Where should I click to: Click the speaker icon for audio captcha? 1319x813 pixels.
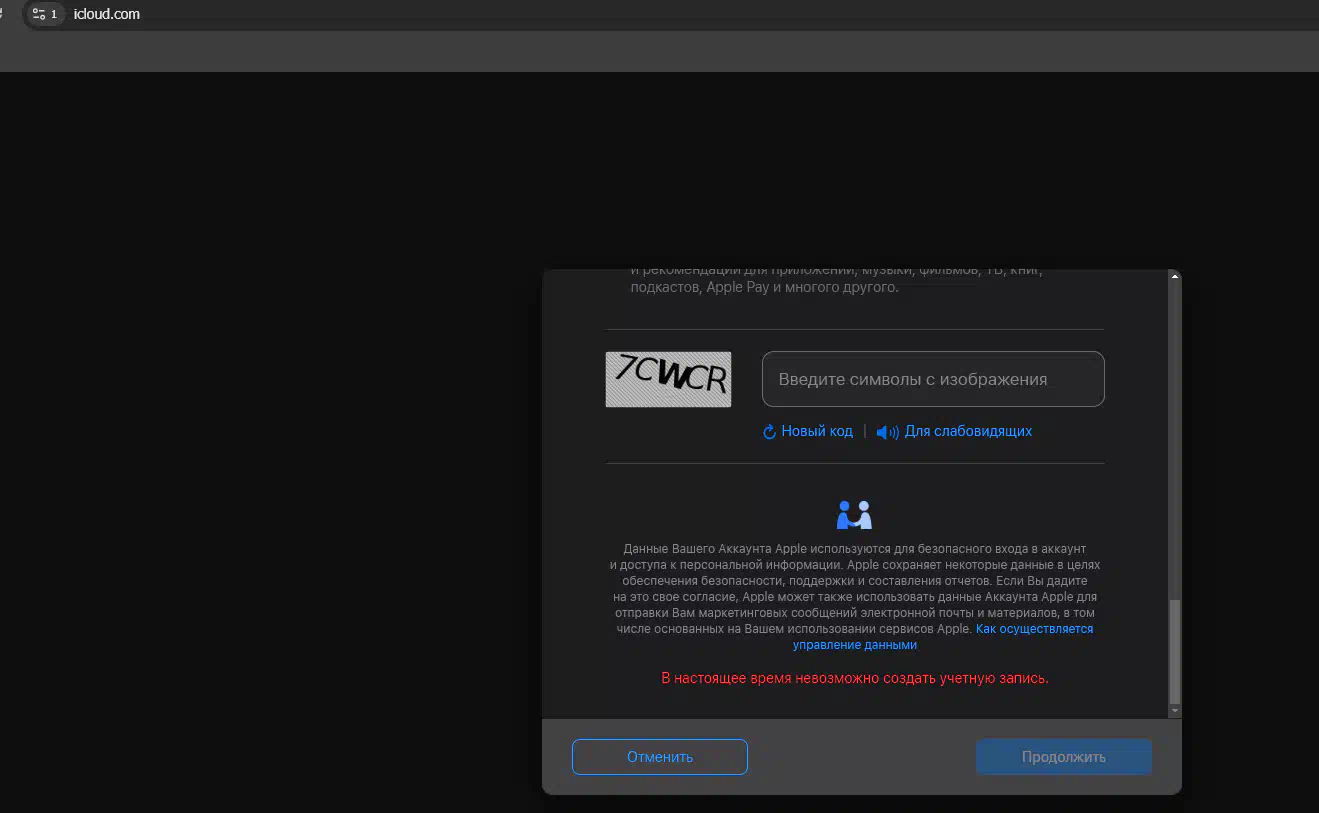click(x=887, y=432)
